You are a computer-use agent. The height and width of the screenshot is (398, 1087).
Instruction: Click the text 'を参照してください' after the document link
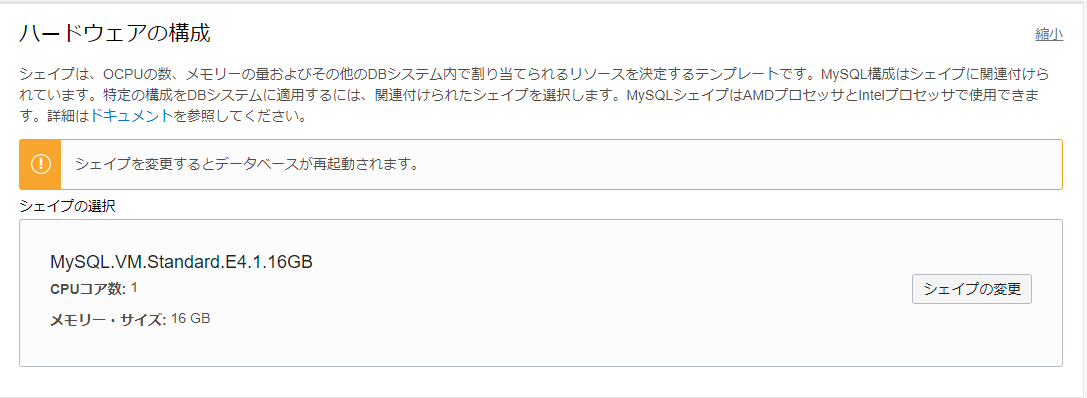pyautogui.click(x=240, y=116)
